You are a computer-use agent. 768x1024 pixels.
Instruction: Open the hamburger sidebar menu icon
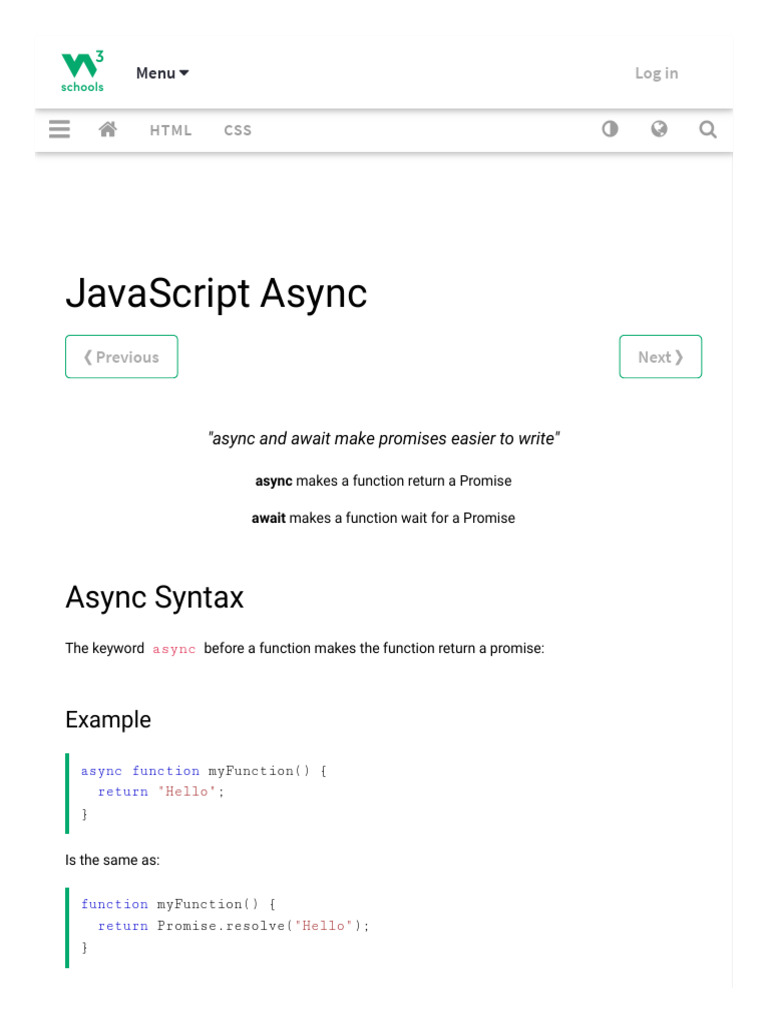point(59,129)
